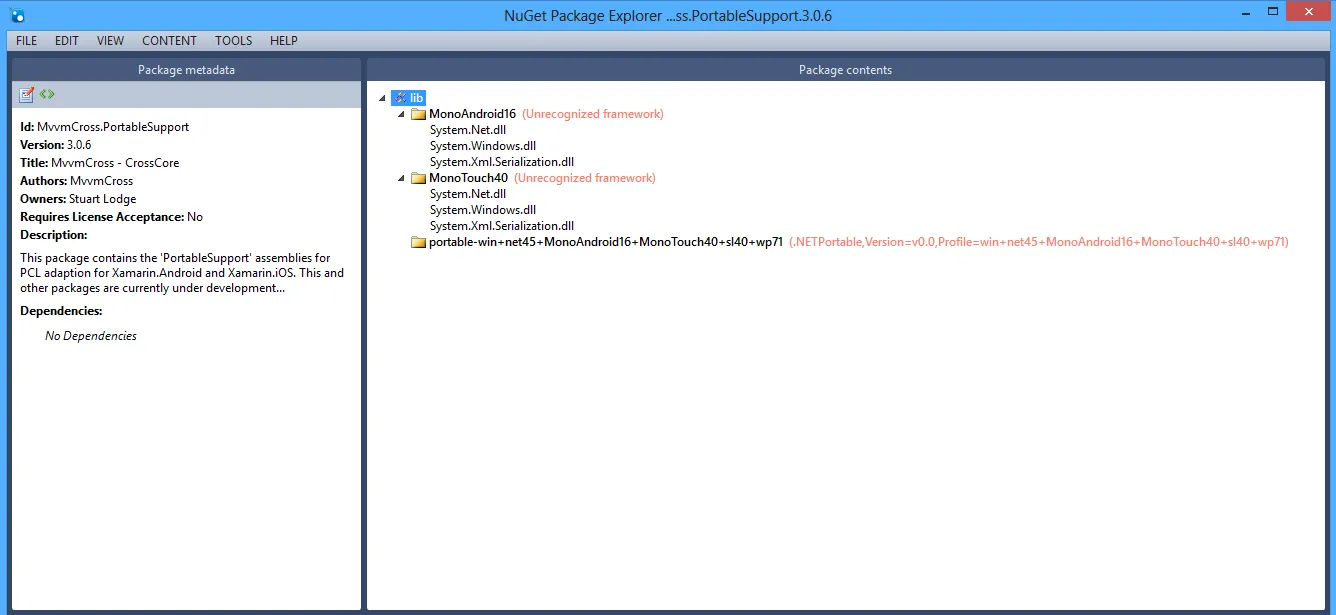1336x615 pixels.
Task: Click the Package contents panel header
Action: [x=845, y=70]
